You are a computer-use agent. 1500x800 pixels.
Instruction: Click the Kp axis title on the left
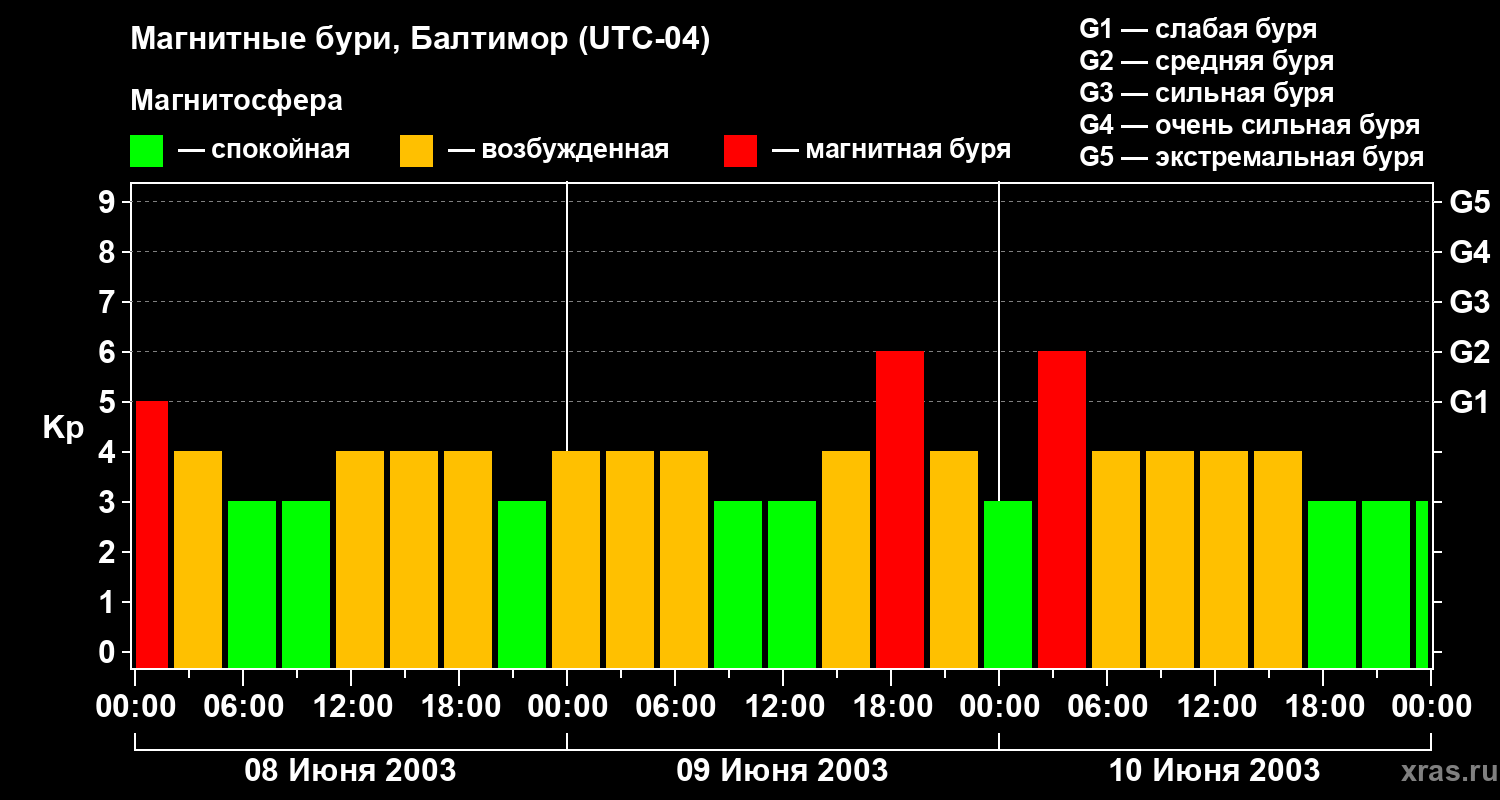click(x=63, y=428)
